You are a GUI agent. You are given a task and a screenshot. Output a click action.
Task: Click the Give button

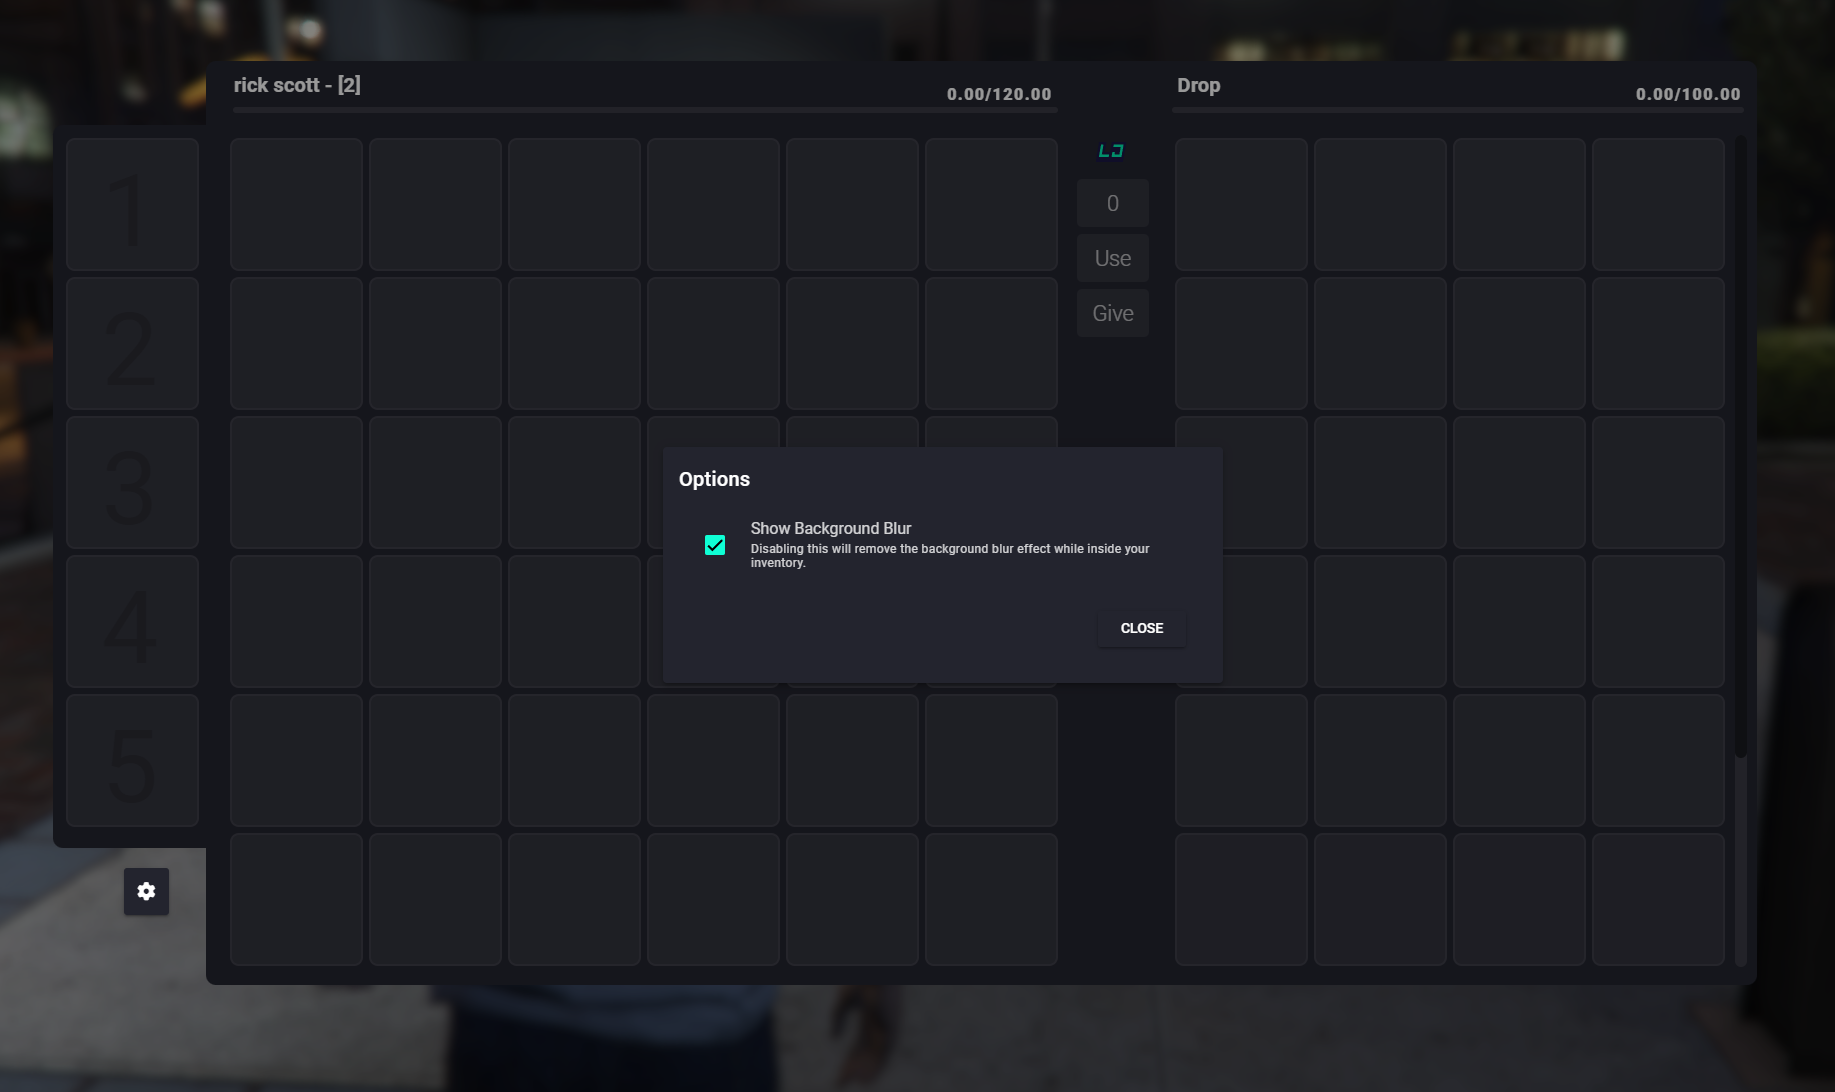[x=1113, y=313]
